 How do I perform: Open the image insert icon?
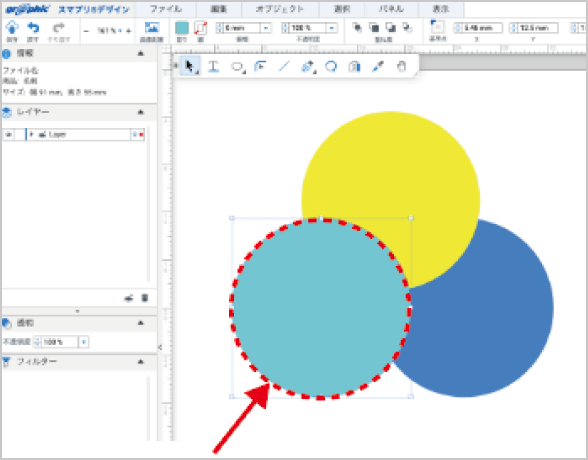152,27
